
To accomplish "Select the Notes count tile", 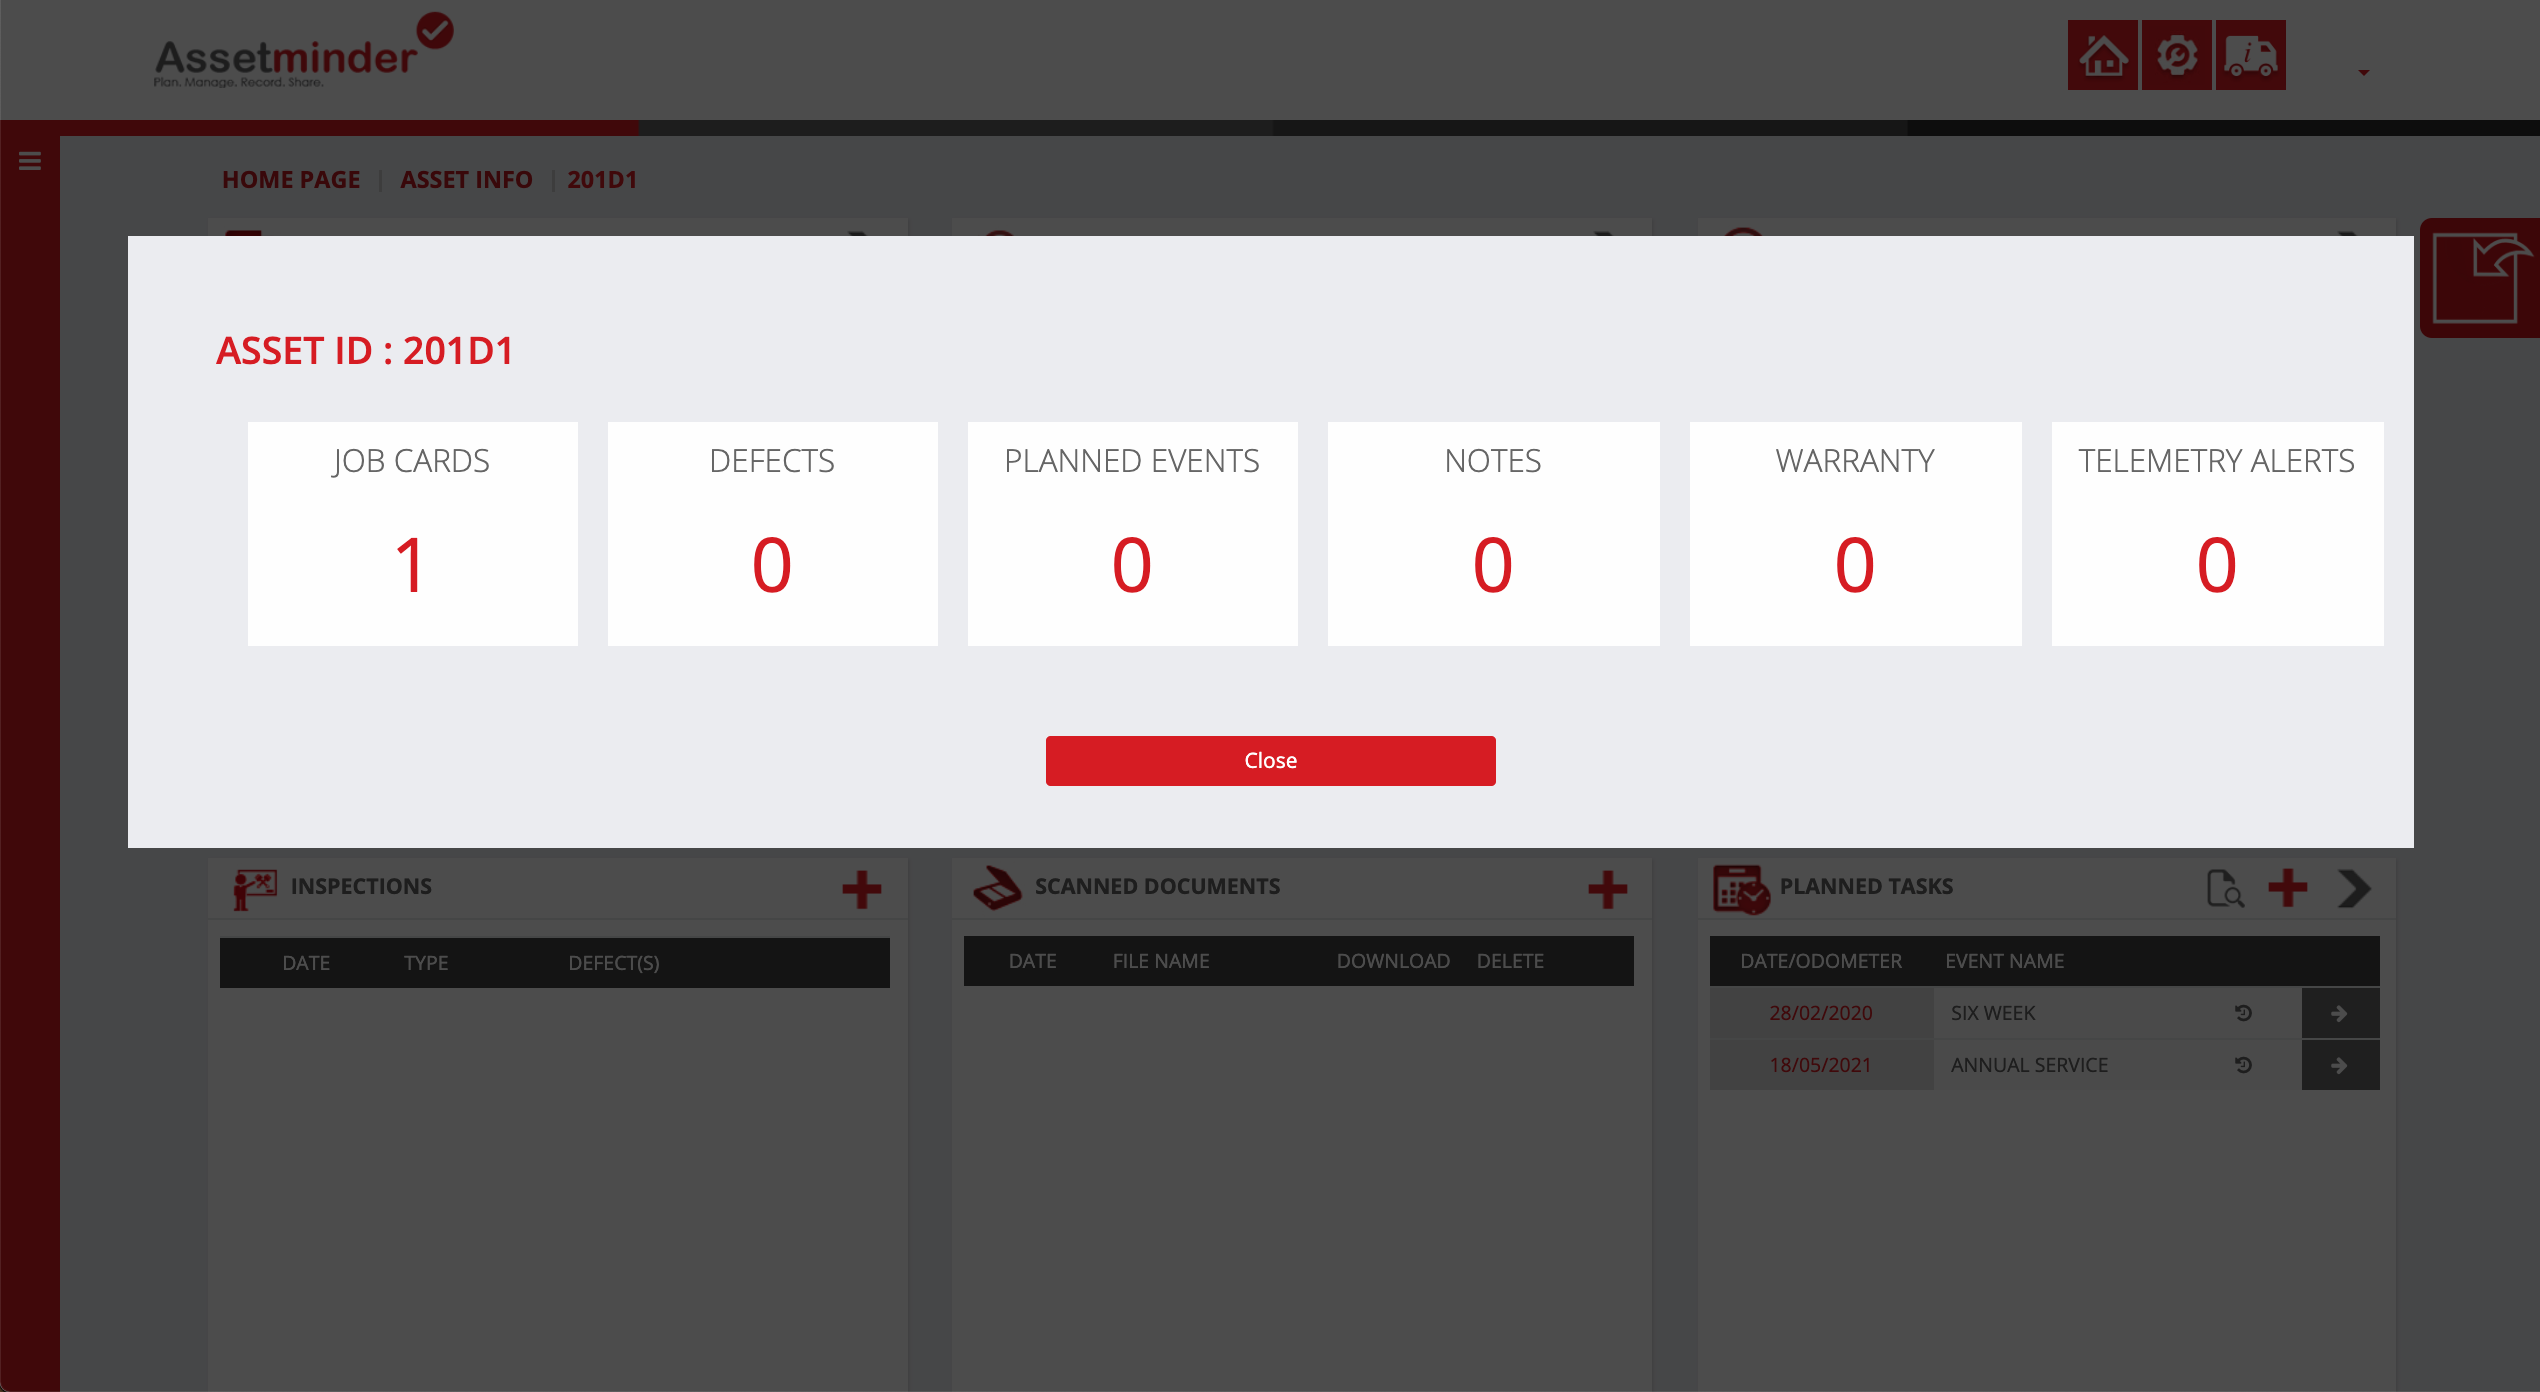I will pos(1493,534).
